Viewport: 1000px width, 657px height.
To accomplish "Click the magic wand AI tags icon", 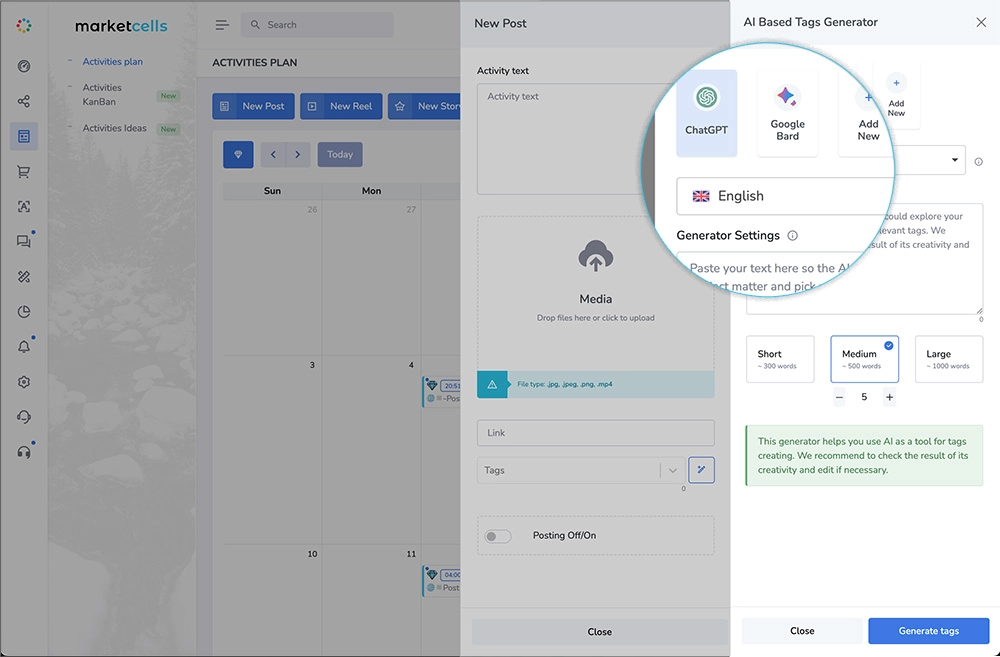I will pyautogui.click(x=702, y=470).
